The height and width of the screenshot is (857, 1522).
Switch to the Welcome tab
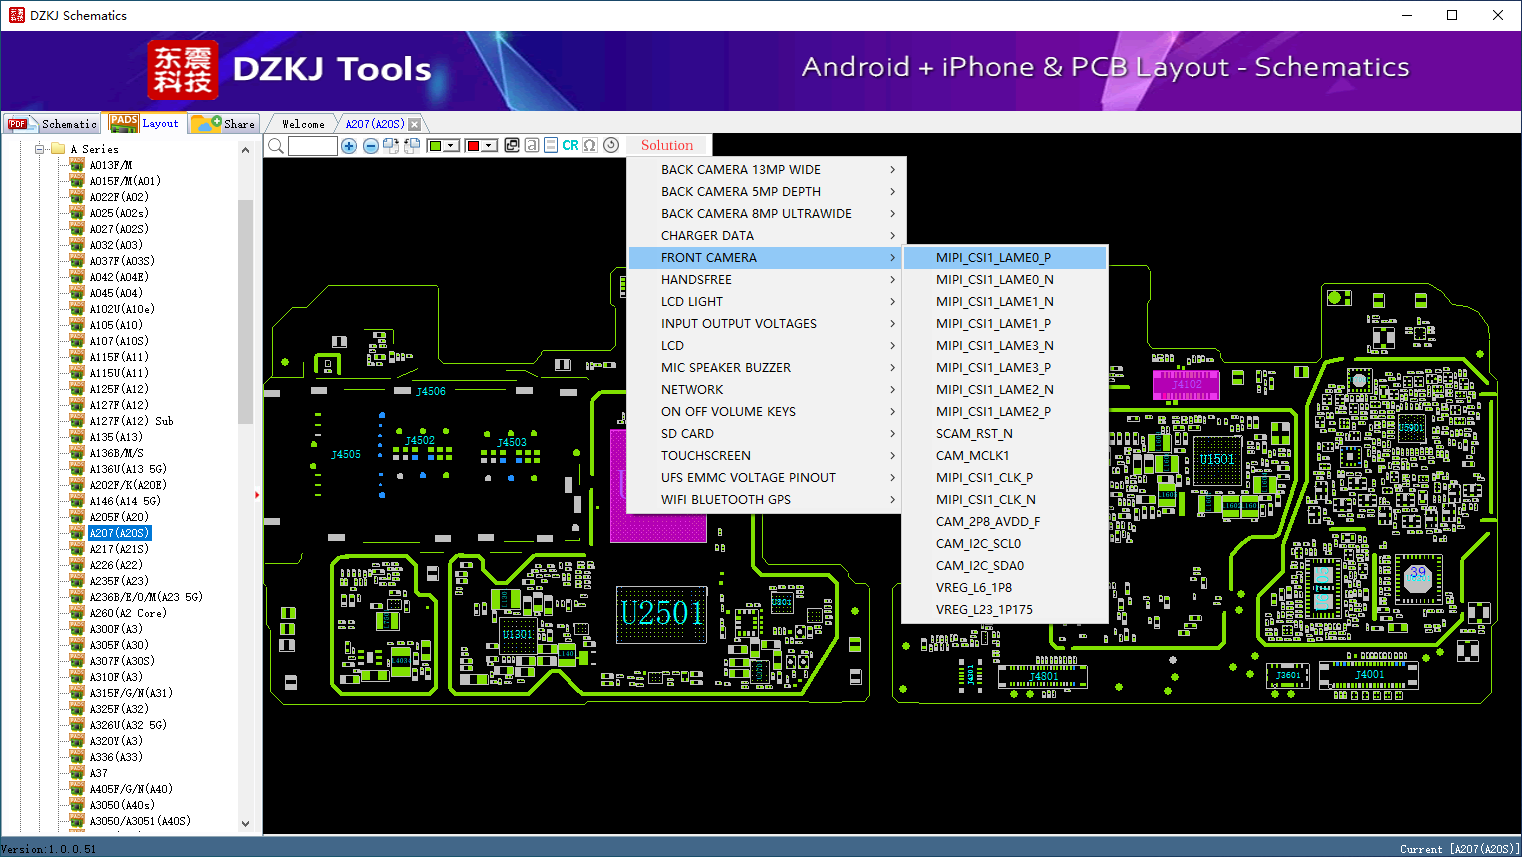tap(303, 124)
